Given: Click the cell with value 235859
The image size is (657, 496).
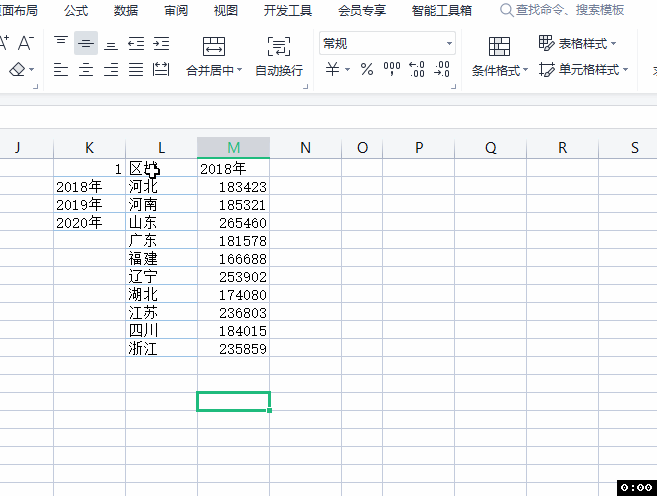Looking at the screenshot, I should pos(233,349).
